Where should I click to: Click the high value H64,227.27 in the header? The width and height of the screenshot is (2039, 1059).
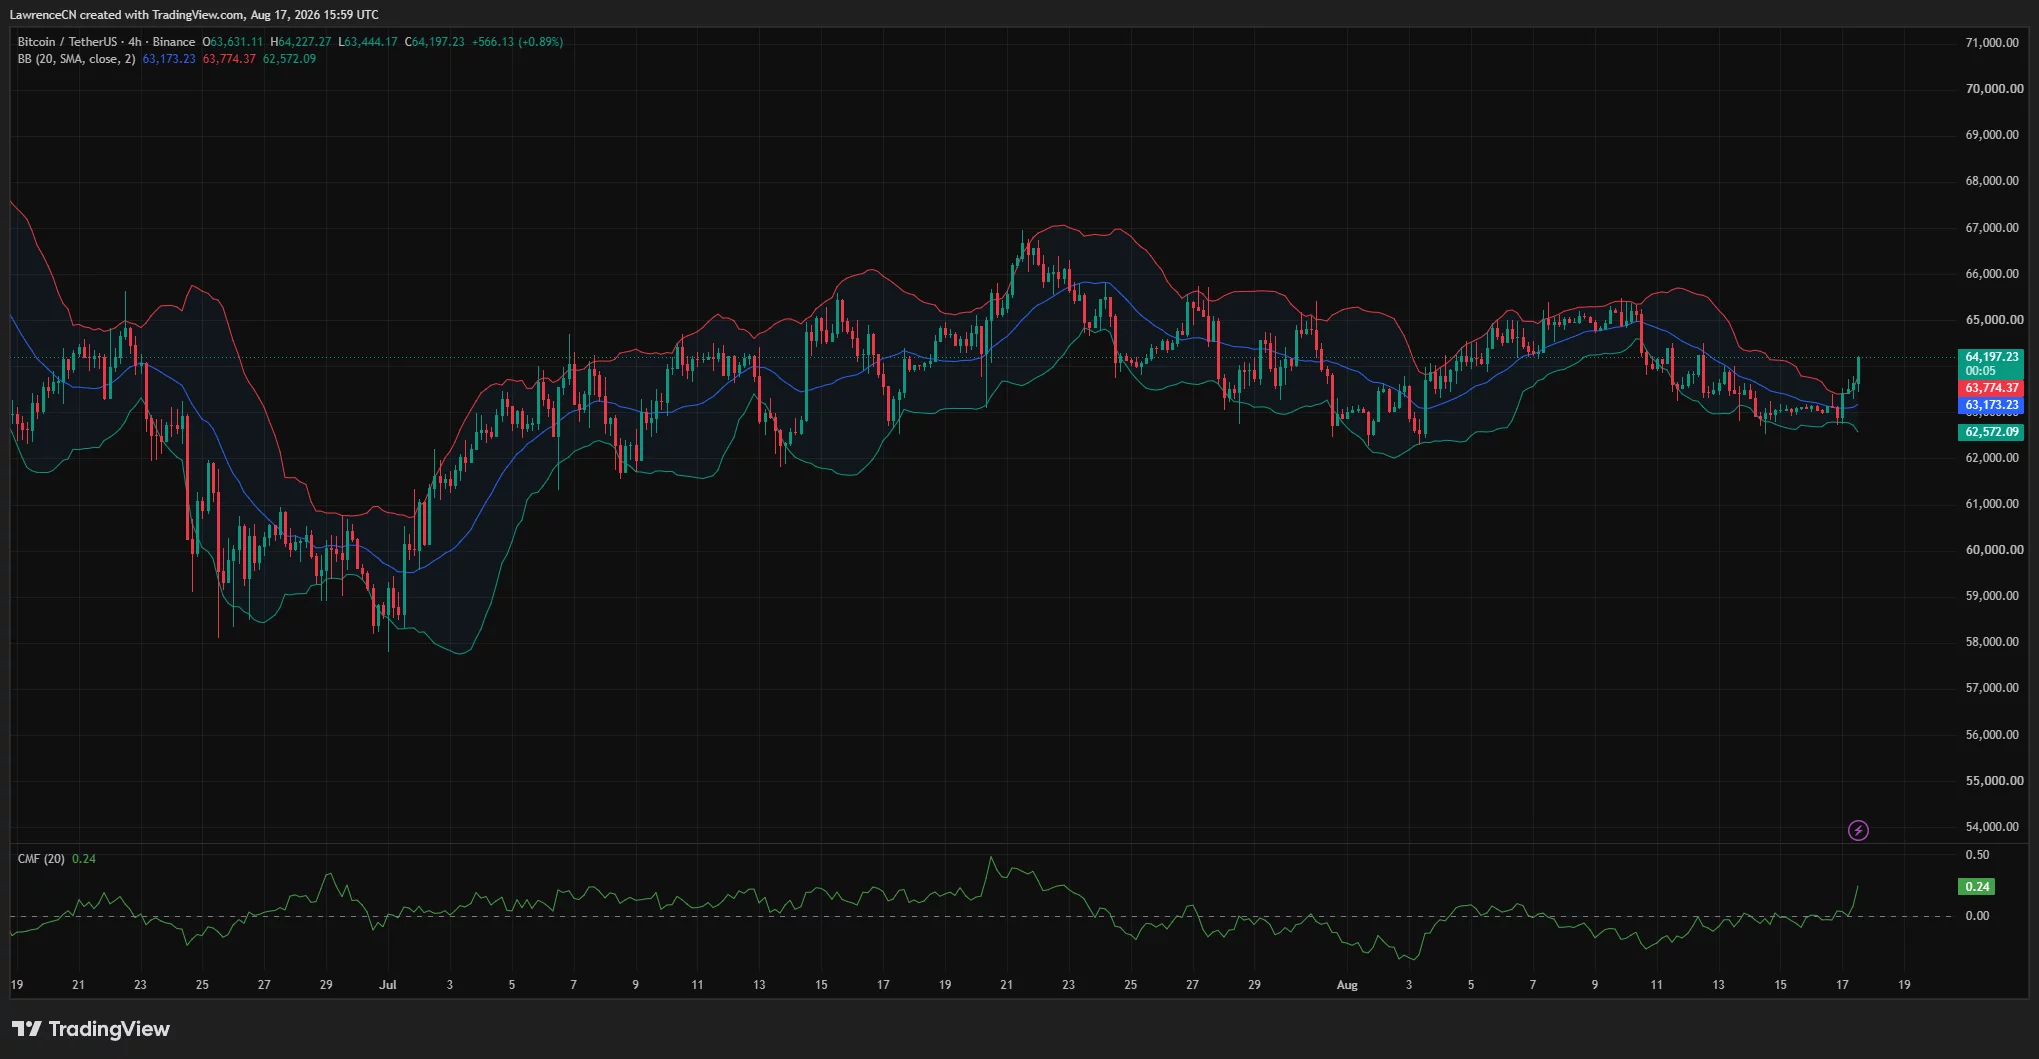point(300,42)
